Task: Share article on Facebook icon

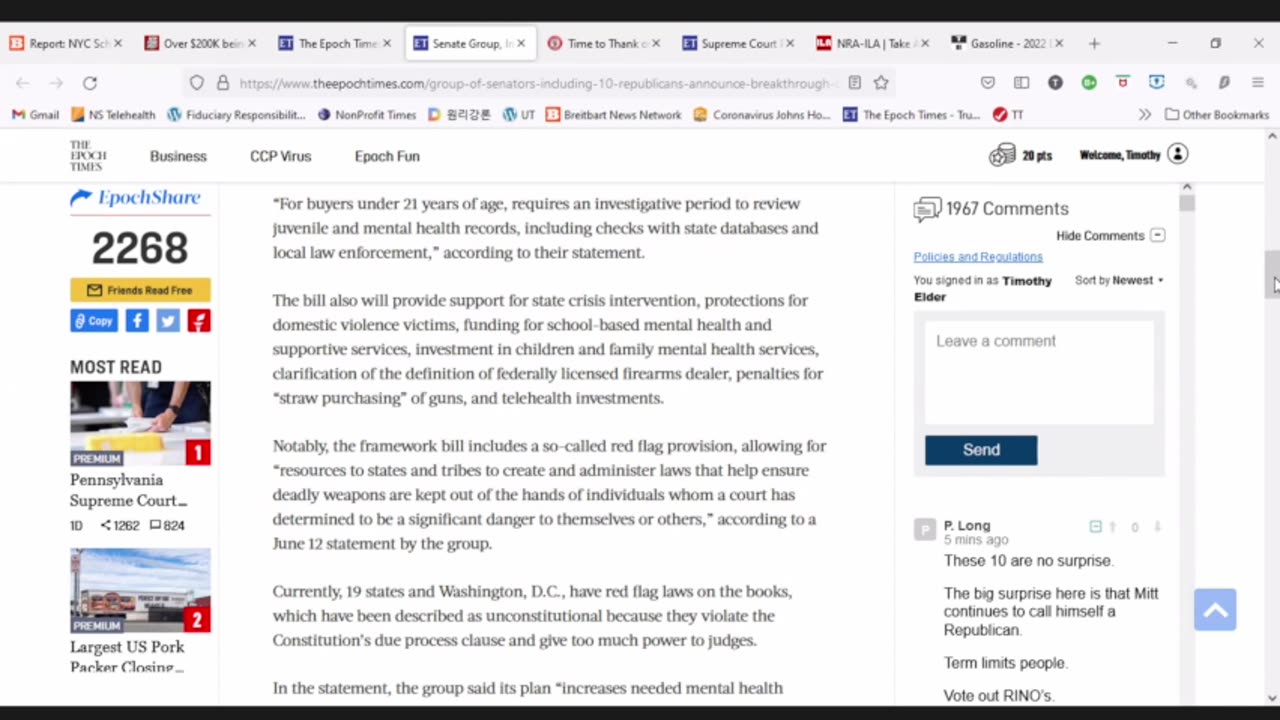Action: (137, 321)
